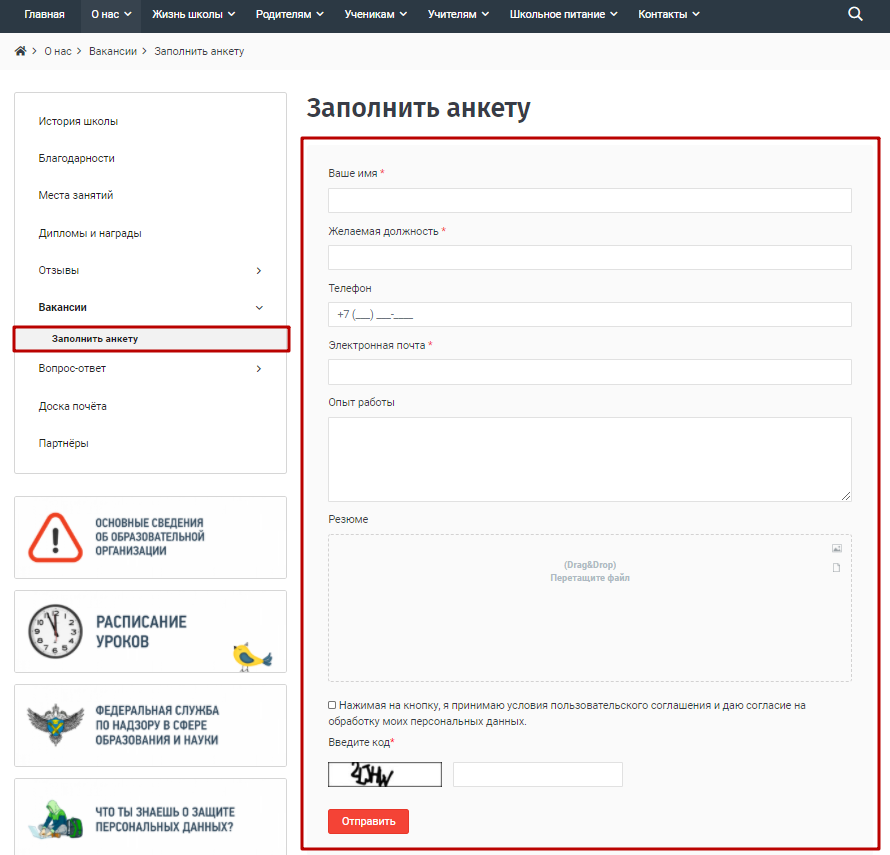This screenshot has height=855, width=890.
Task: Select Доска почёта in the sidebar
Action: [x=73, y=406]
